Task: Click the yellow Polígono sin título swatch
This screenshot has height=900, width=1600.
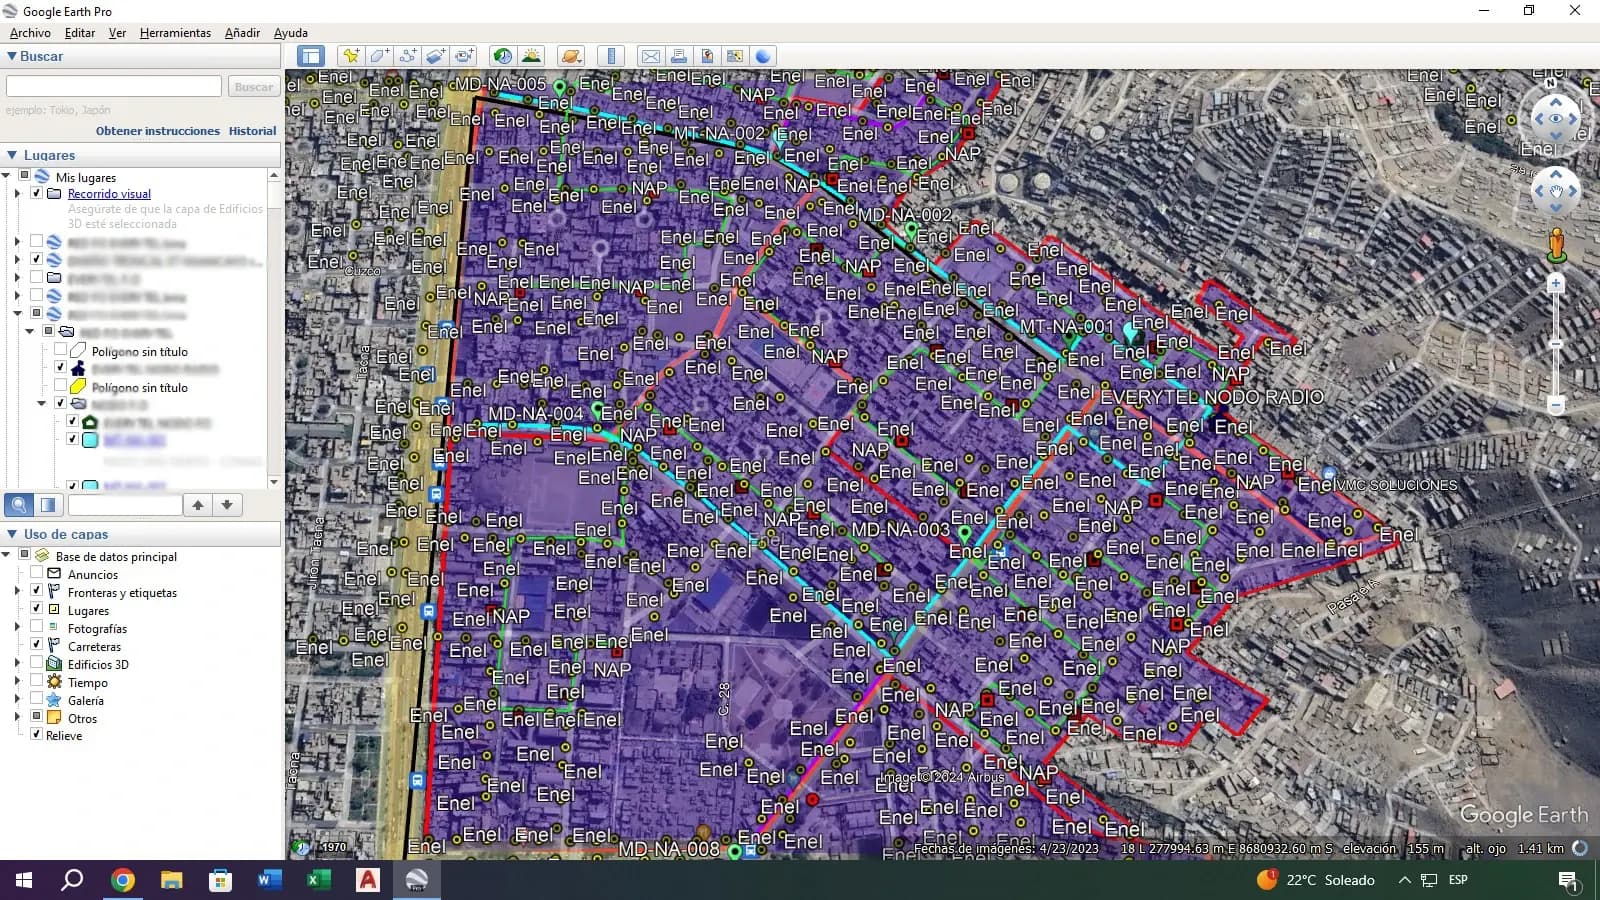Action: coord(78,387)
